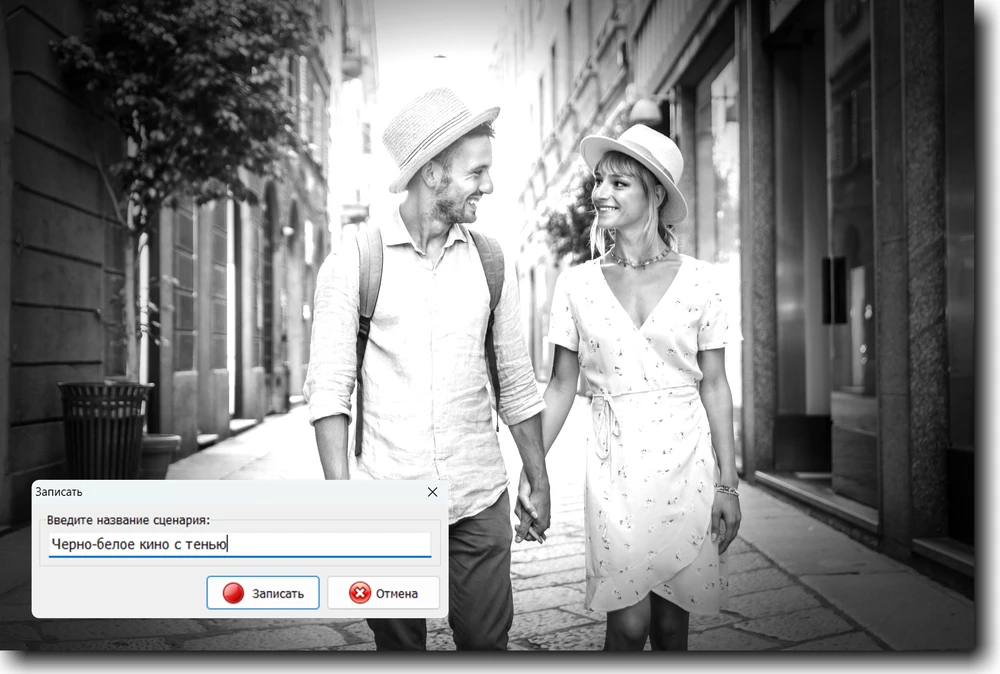Close the Записать dialog with X

point(432,492)
